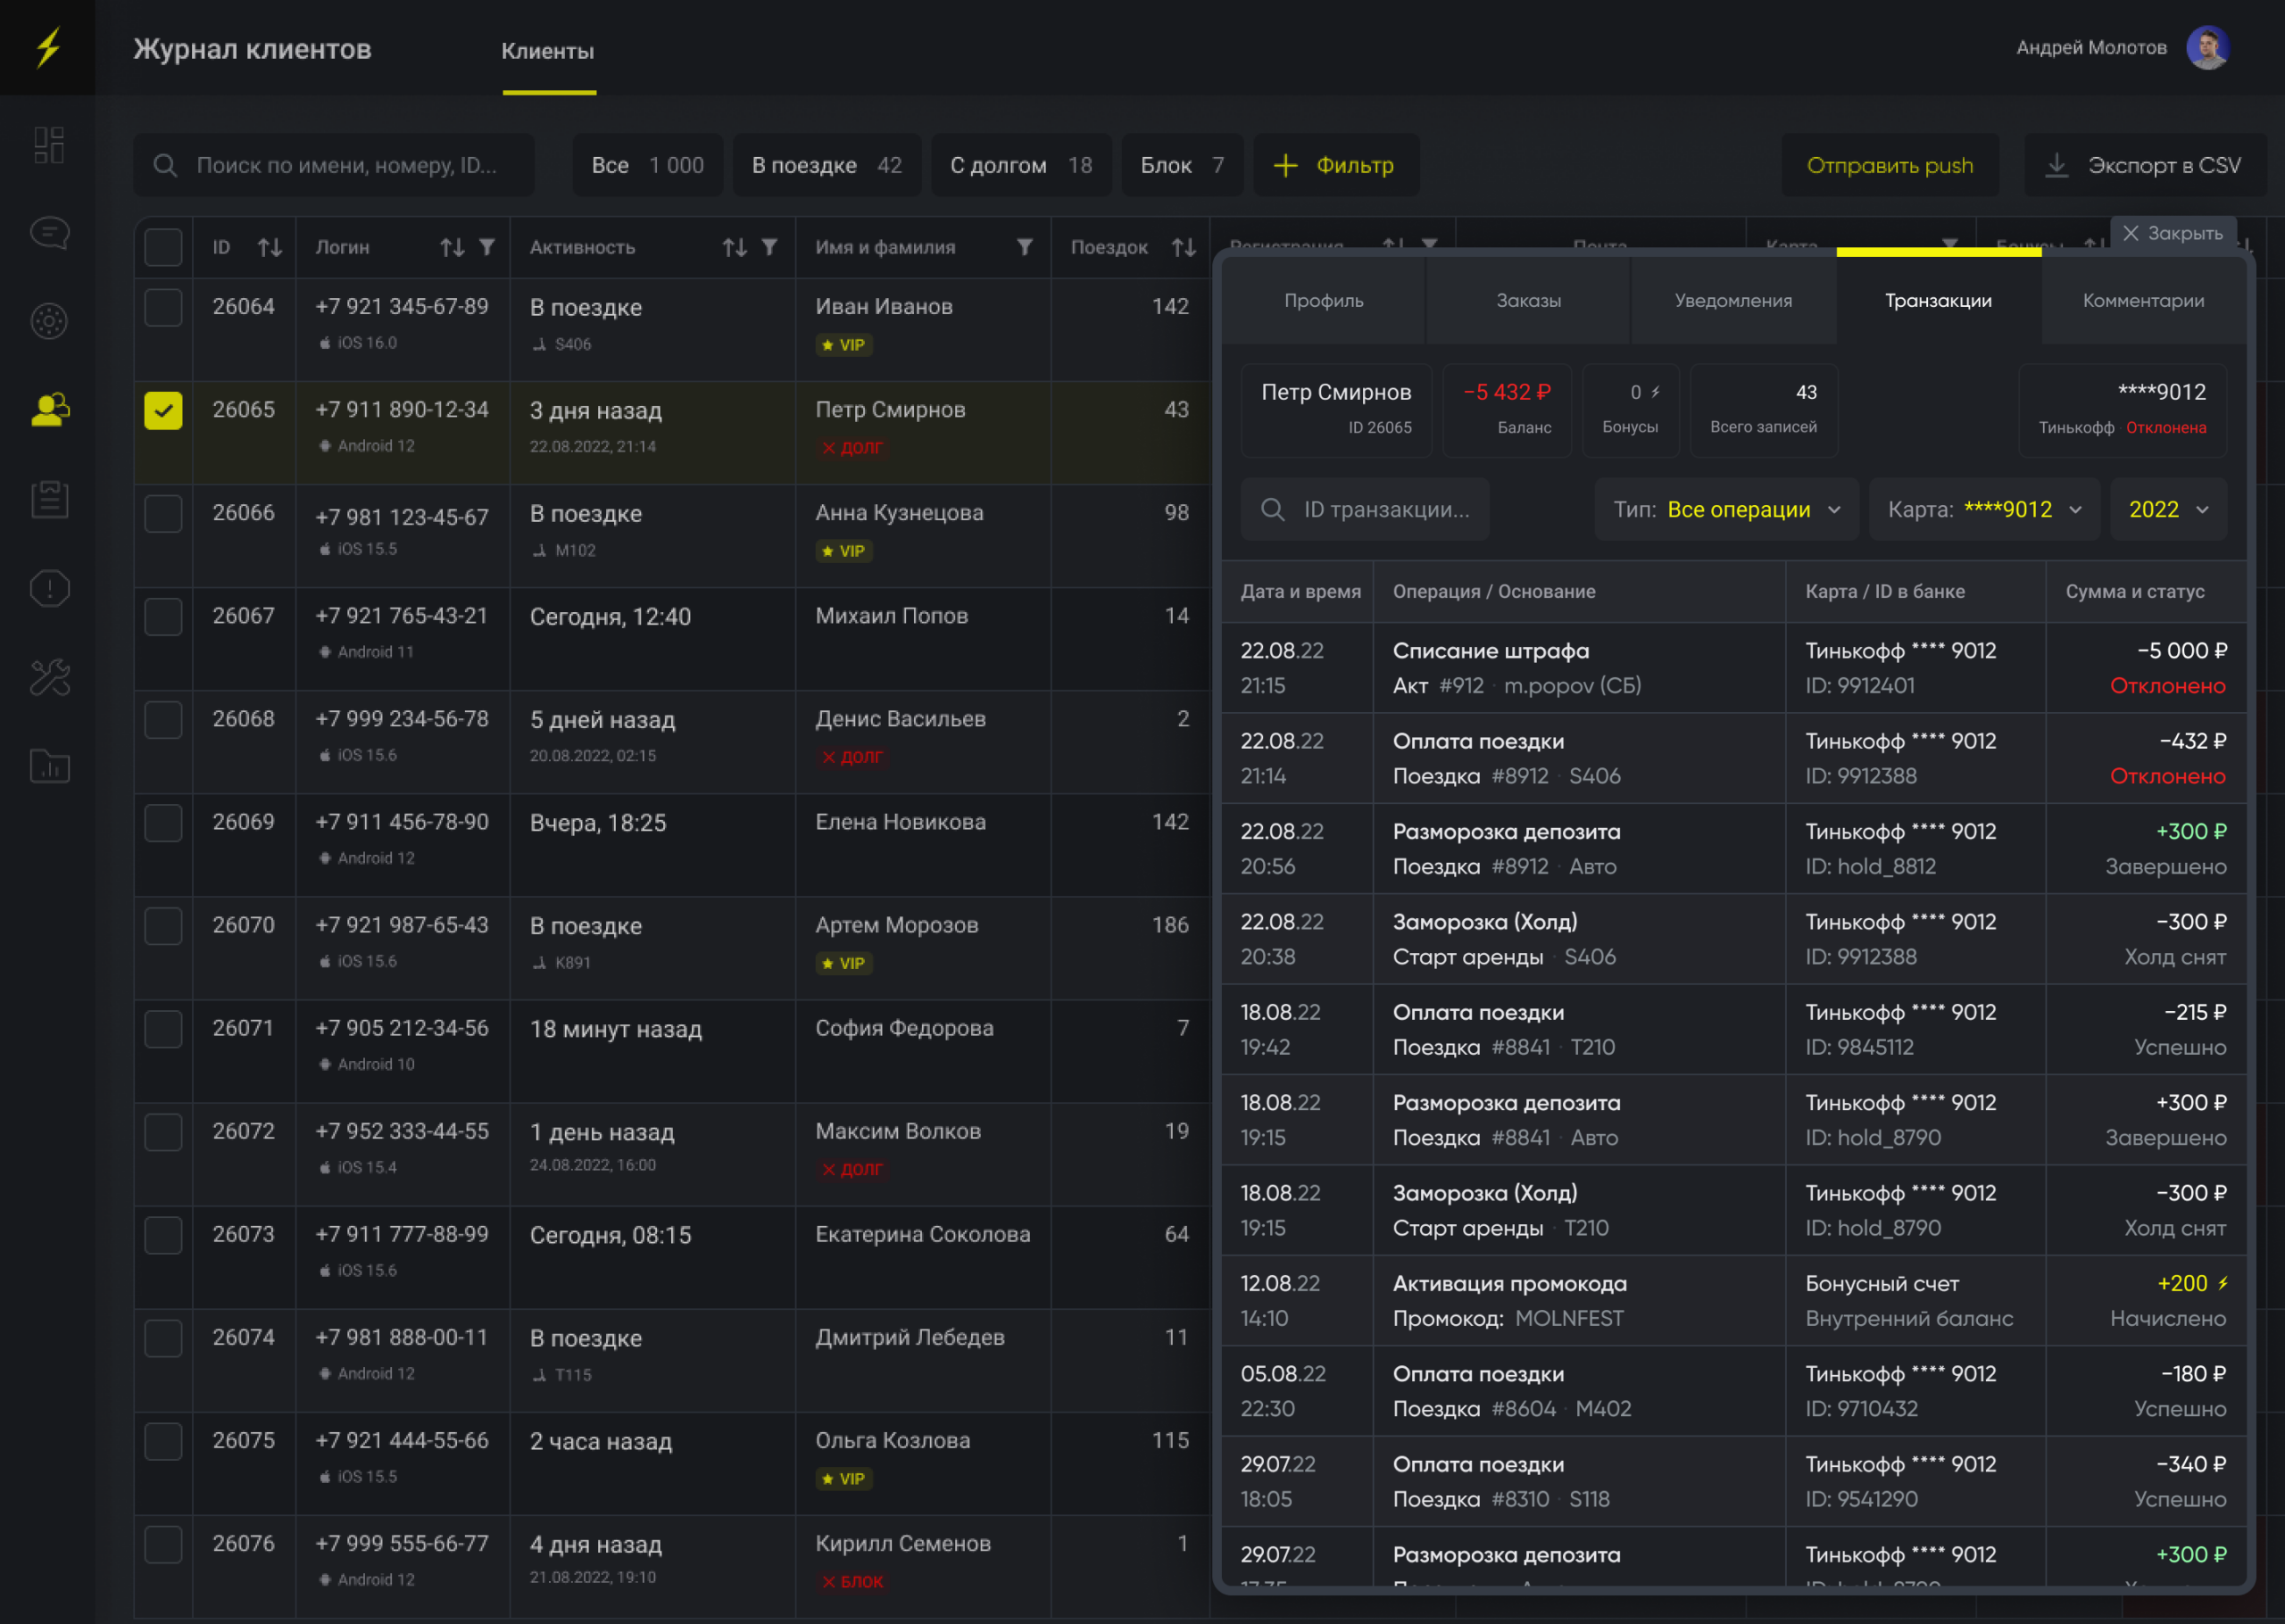Select the Блок filter chip
The image size is (2285, 1624).
click(1182, 165)
